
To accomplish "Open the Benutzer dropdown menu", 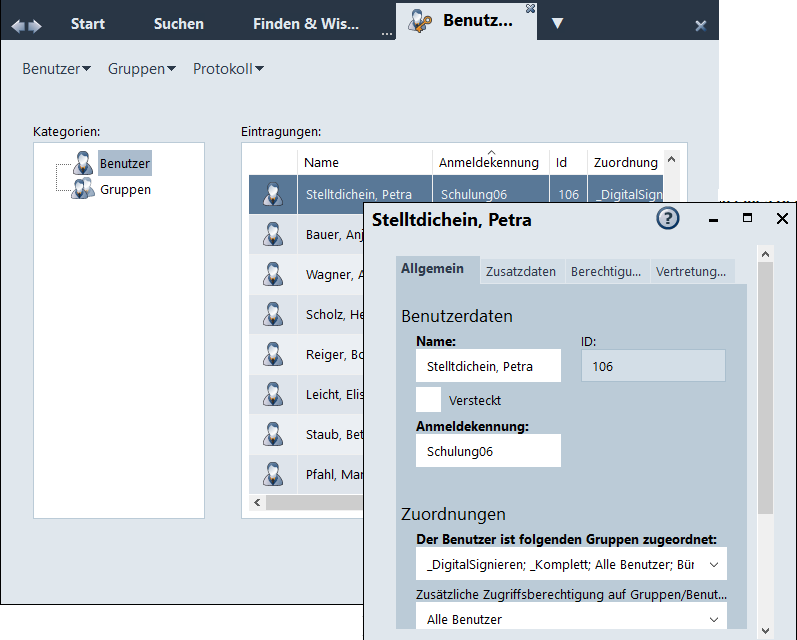I will coord(56,69).
